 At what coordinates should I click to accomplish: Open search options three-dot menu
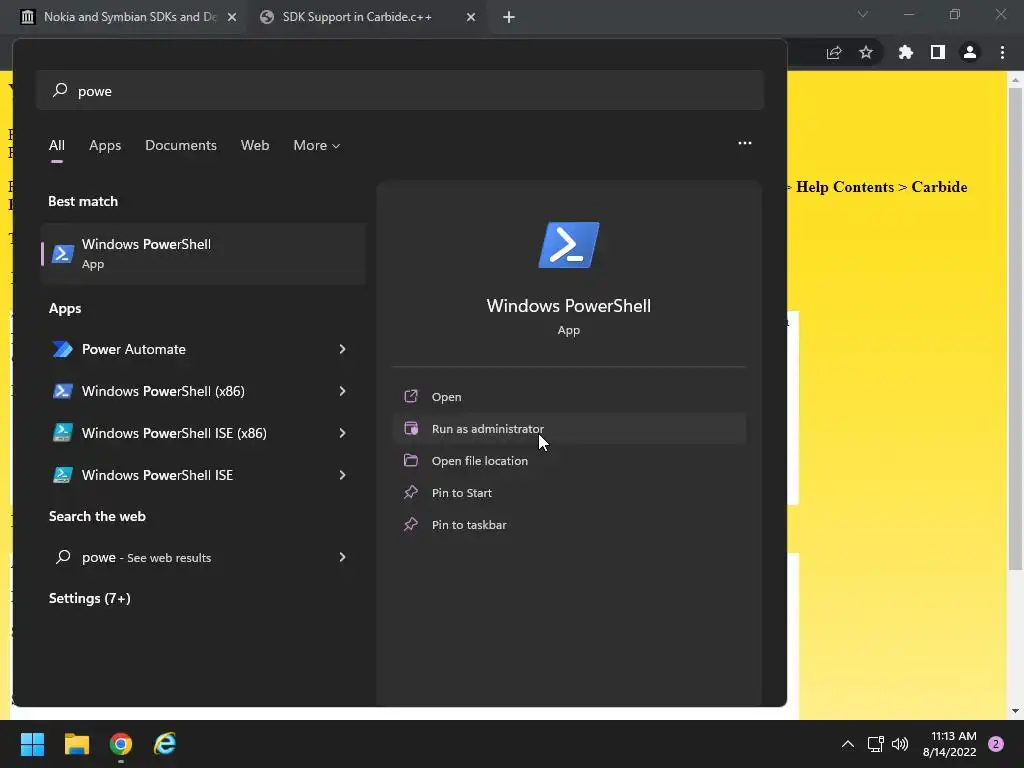tap(744, 143)
